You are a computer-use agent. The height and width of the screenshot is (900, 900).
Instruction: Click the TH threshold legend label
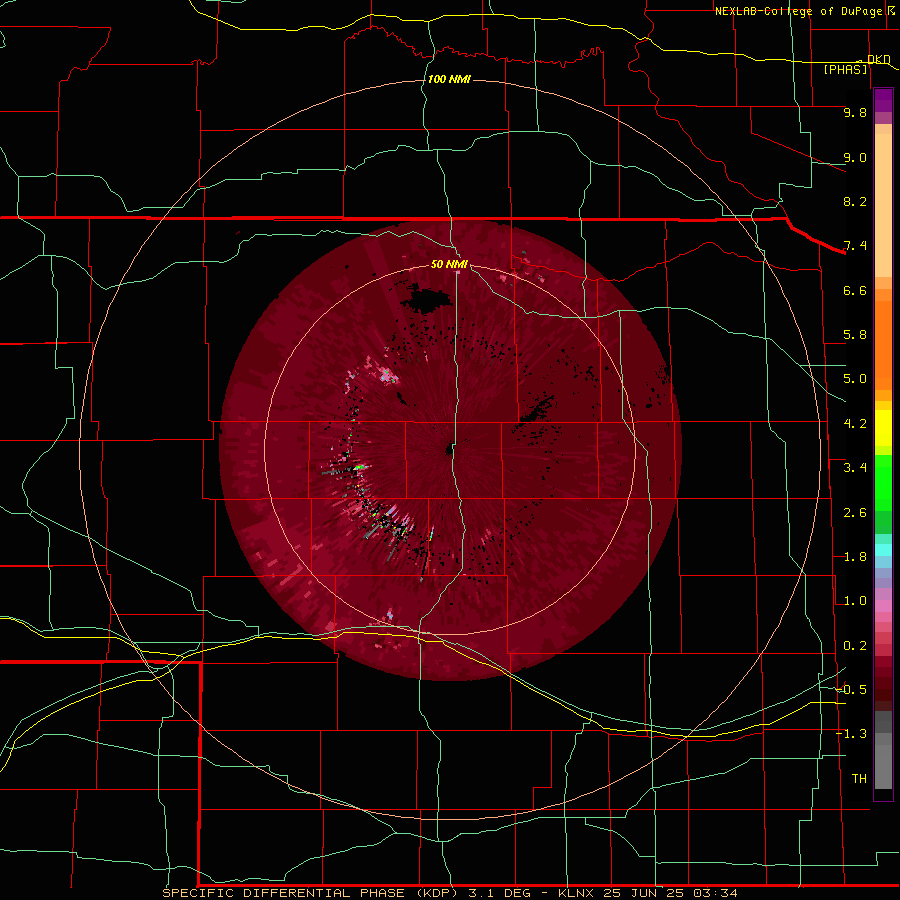pyautogui.click(x=859, y=779)
